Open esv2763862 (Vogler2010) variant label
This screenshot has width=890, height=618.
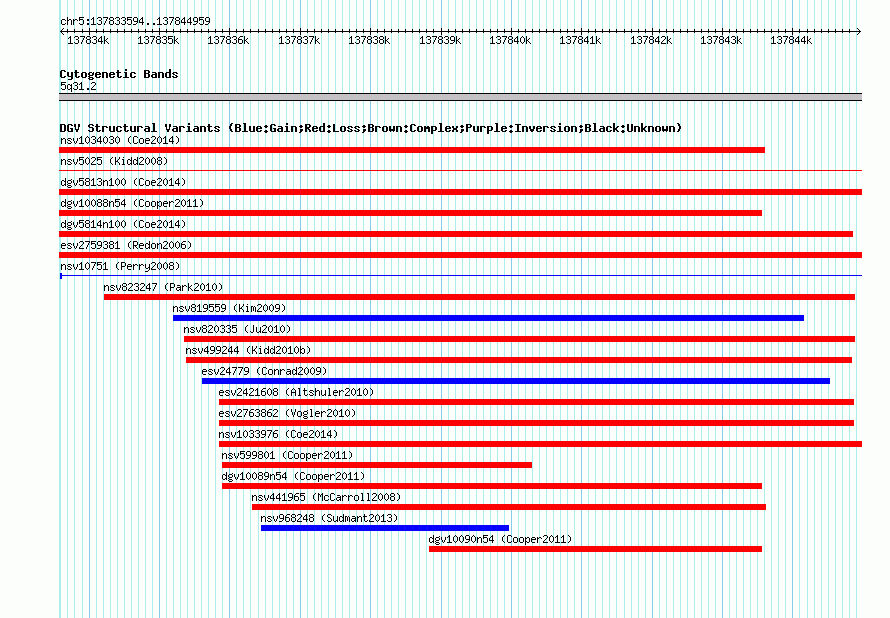(287, 413)
